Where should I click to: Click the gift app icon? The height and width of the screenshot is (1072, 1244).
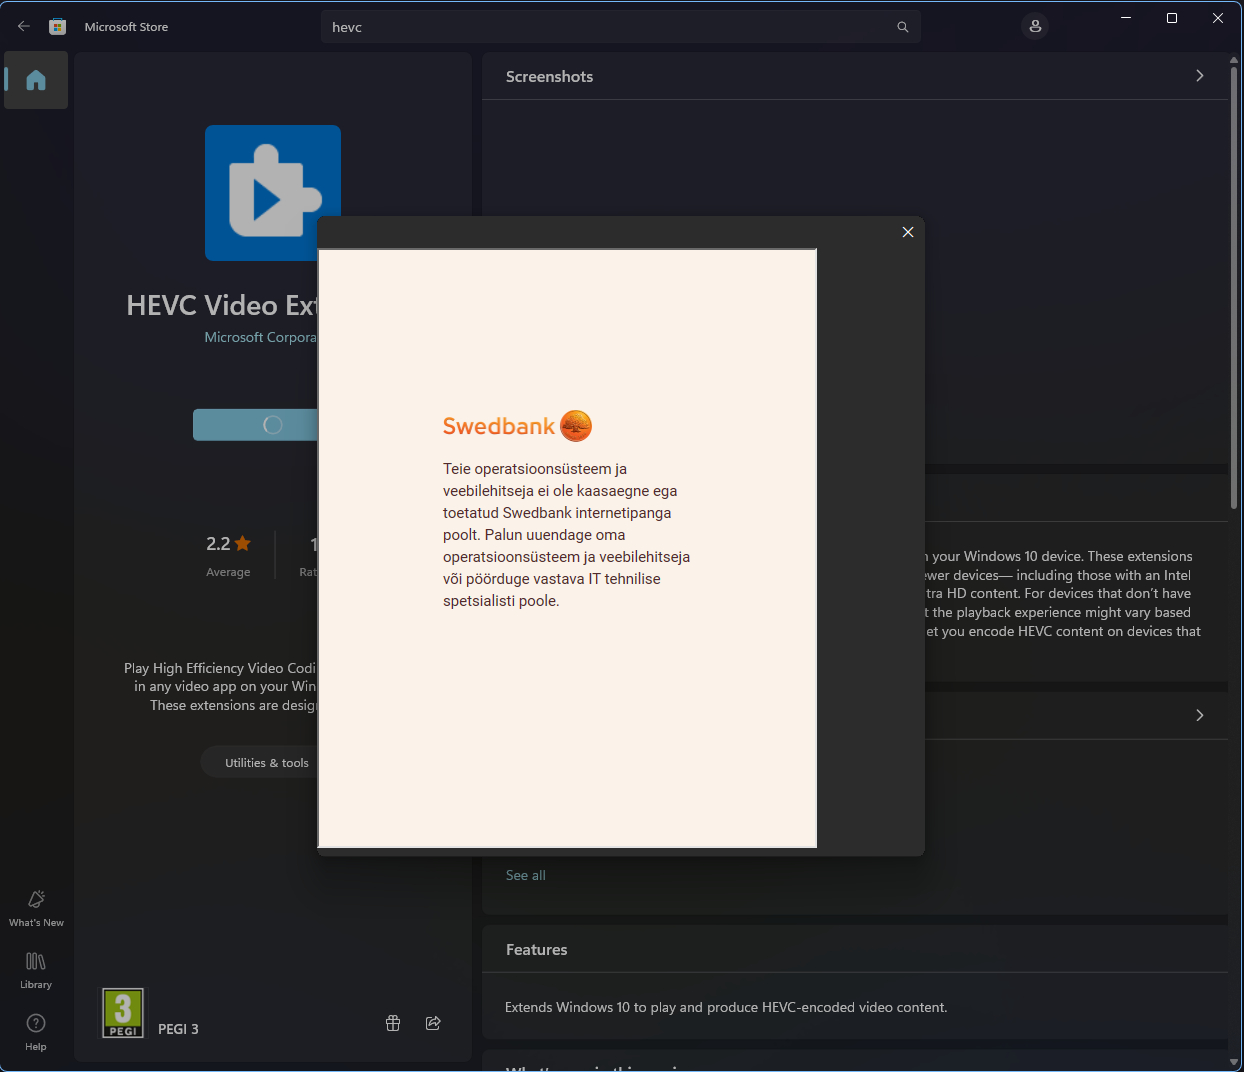click(393, 1023)
